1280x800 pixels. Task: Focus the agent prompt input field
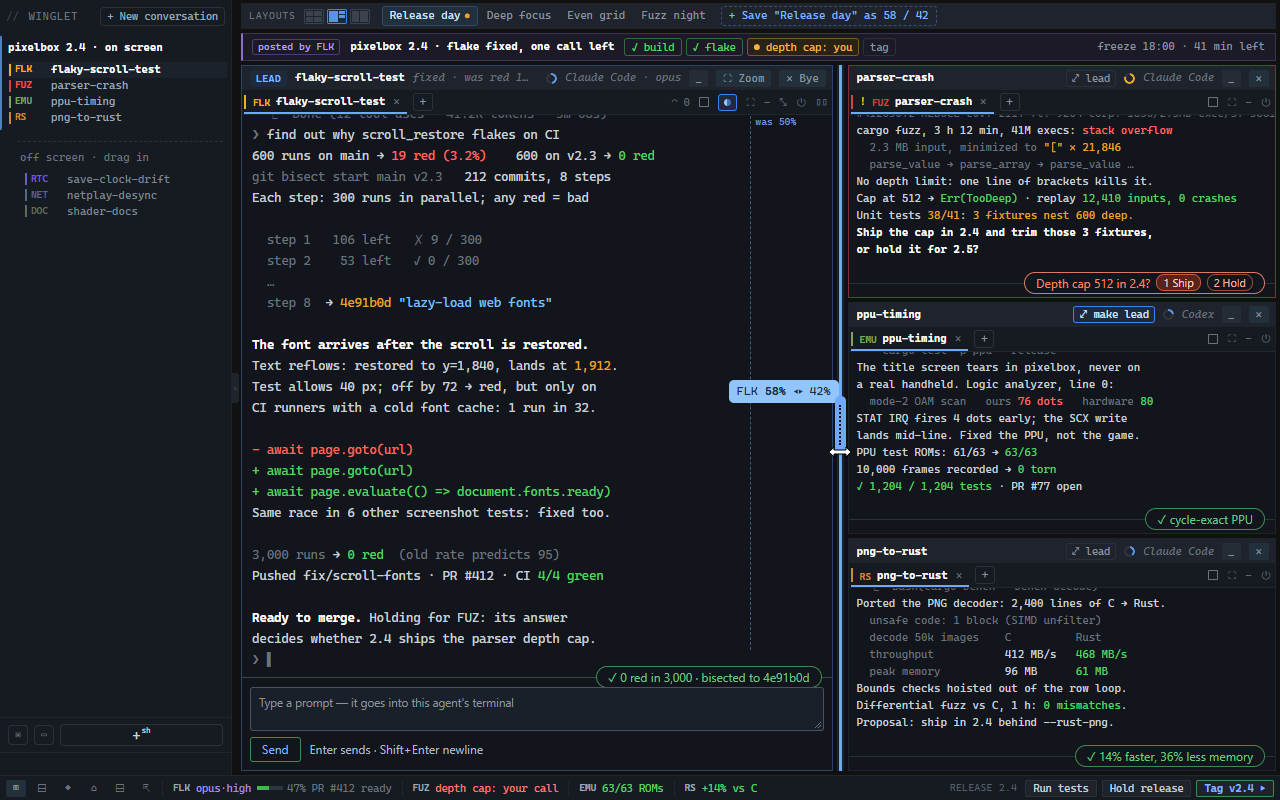point(537,708)
